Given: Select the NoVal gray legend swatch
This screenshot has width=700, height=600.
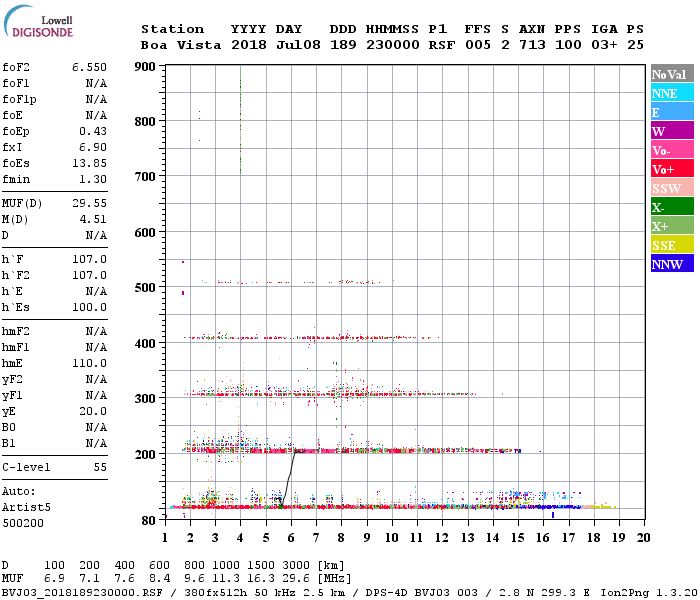Looking at the screenshot, I should pos(672,74).
